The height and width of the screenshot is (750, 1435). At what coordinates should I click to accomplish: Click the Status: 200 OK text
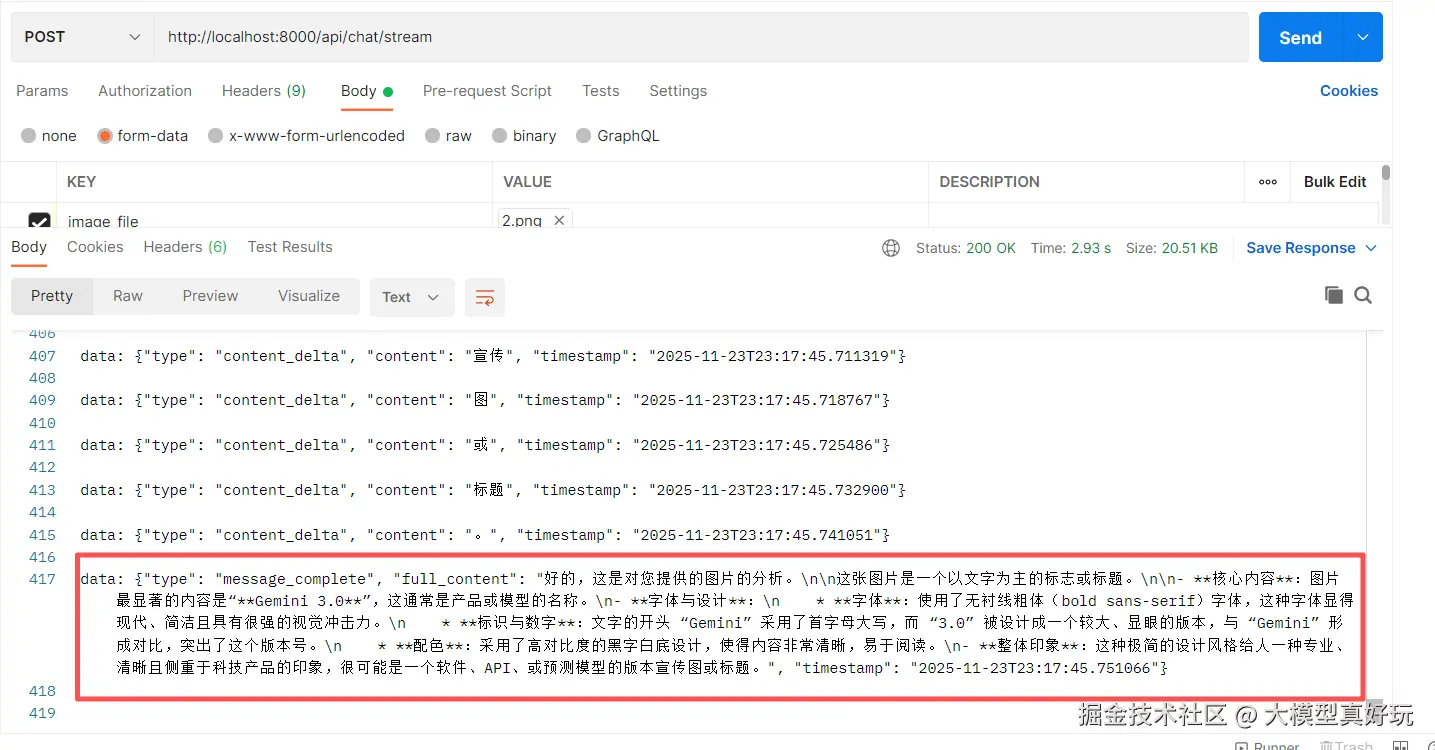[x=966, y=248]
